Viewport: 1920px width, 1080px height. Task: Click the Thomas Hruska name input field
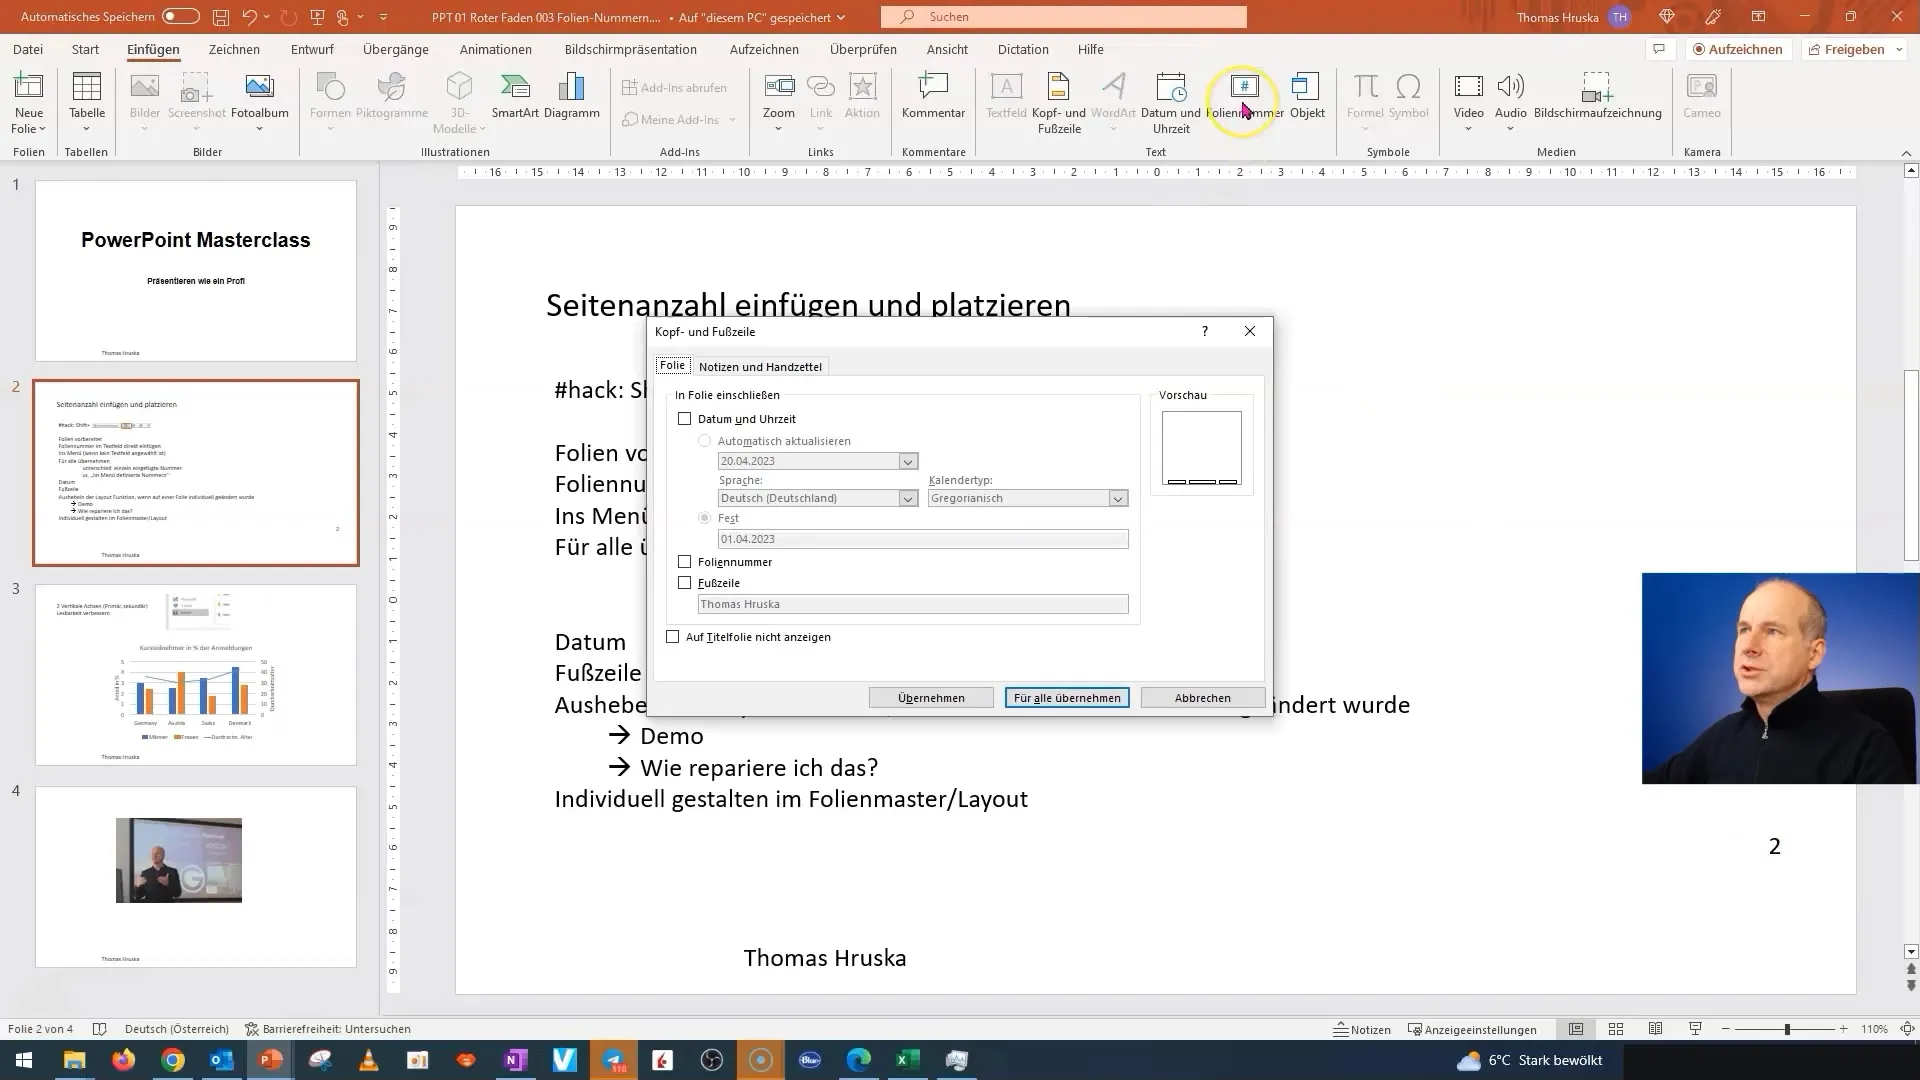coord(911,603)
